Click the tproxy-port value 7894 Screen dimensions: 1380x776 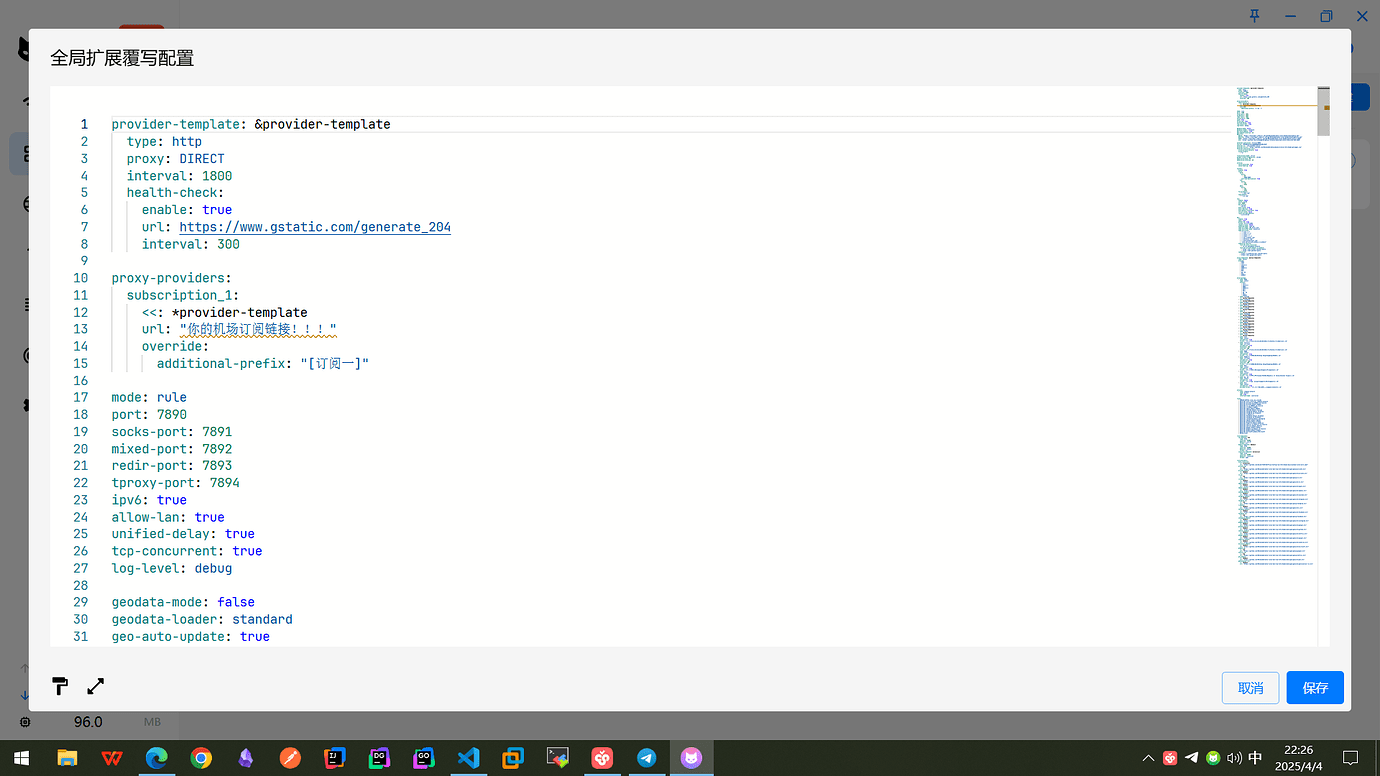pyautogui.click(x=225, y=483)
